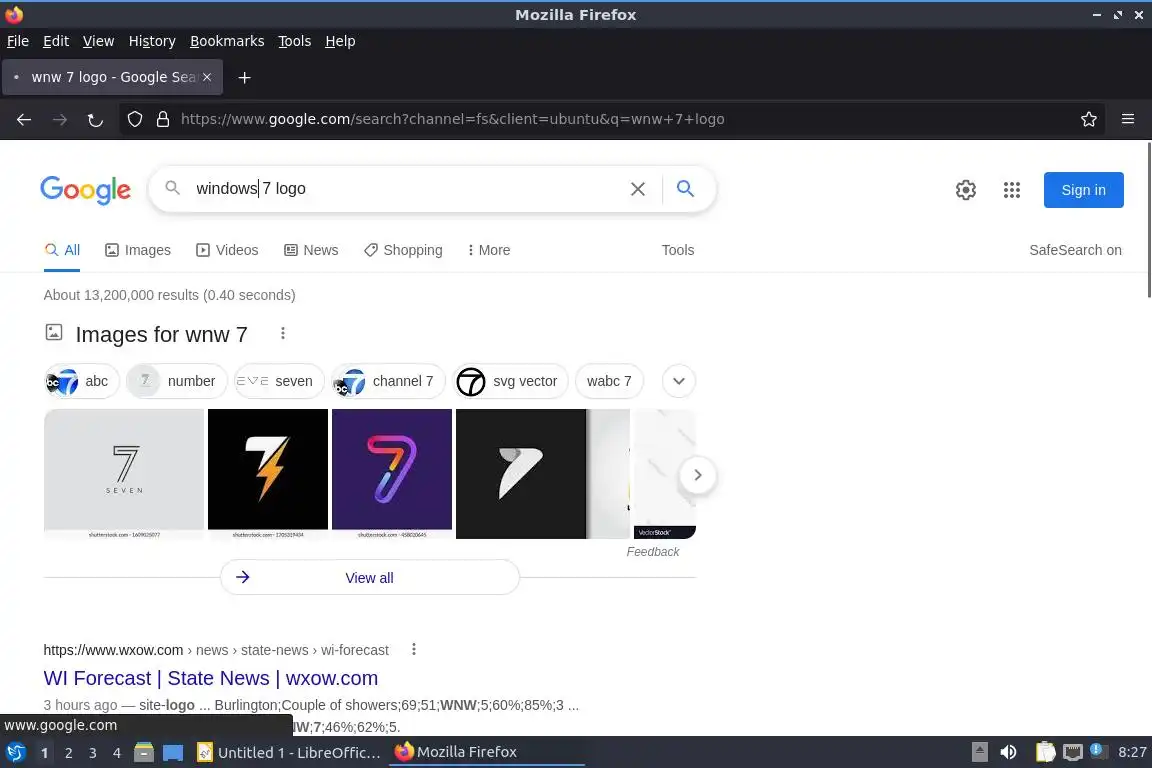The width and height of the screenshot is (1152, 768).
Task: Click the page vertical scrollbar
Action: tap(1148, 220)
